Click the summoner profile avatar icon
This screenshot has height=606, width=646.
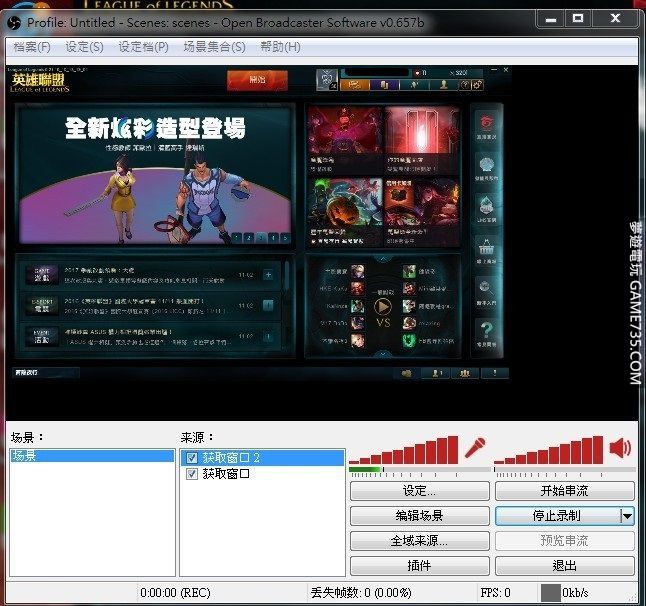point(327,79)
